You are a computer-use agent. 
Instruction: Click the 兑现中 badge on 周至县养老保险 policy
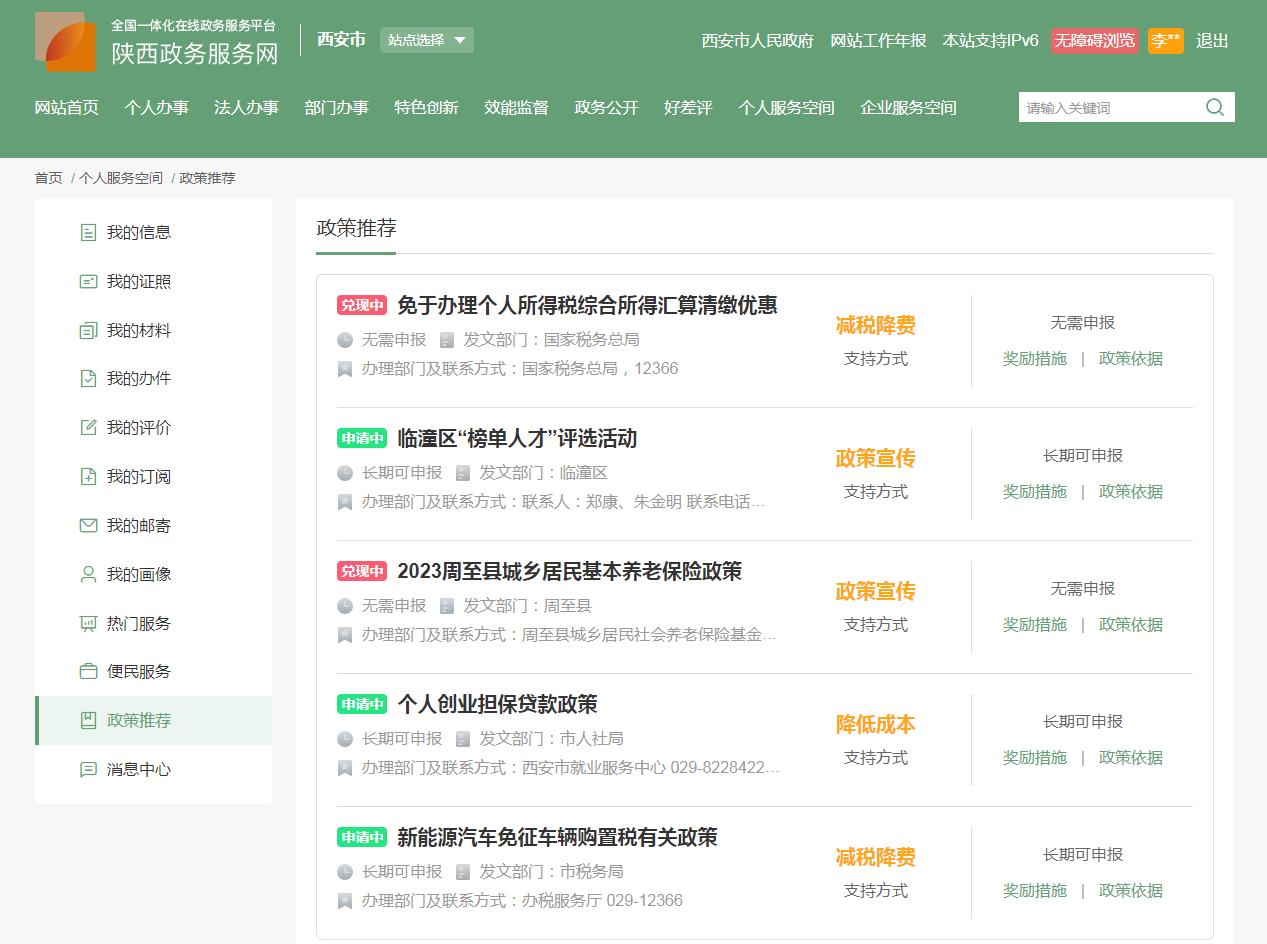tap(362, 572)
